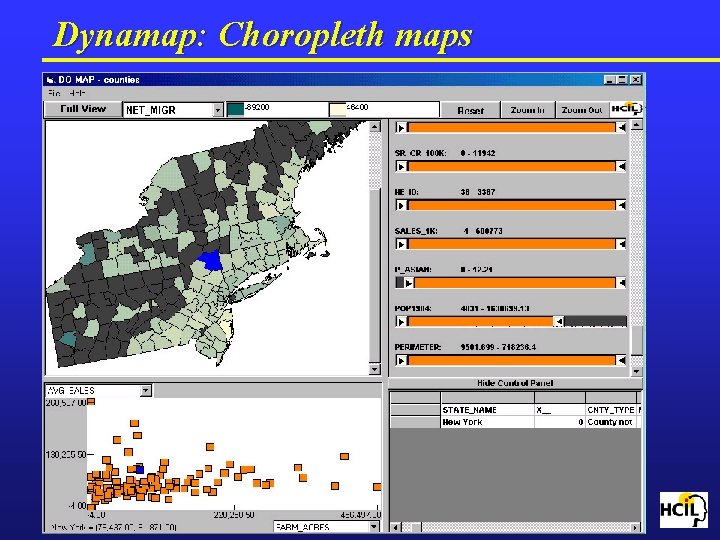The height and width of the screenshot is (540, 720).
Task: Click the topmost scatterplot point near the Y-axis
Action: (91, 402)
